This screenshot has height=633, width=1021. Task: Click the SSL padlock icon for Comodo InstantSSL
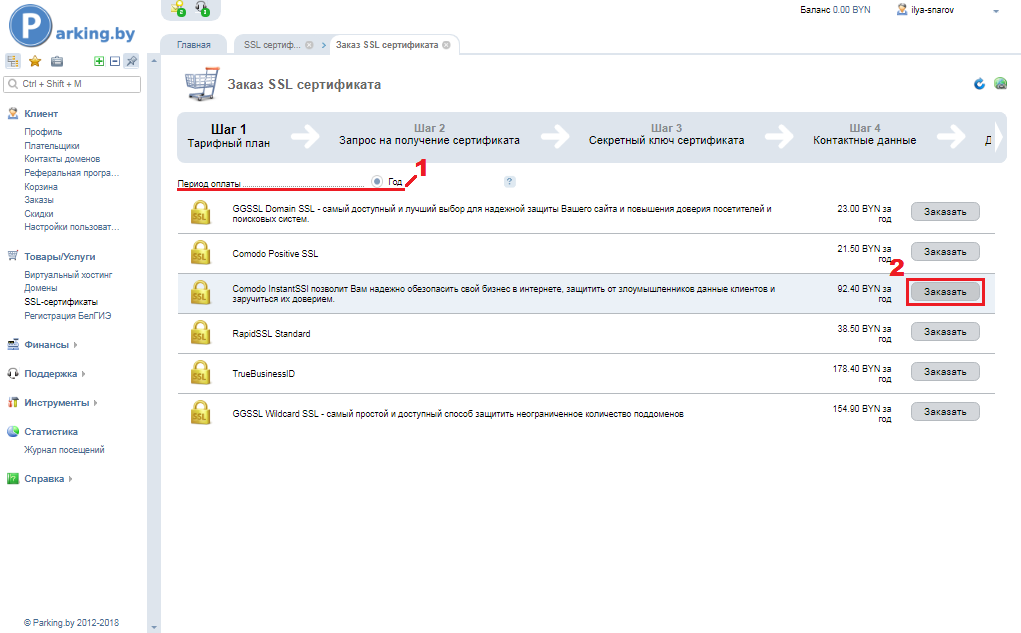coord(201,293)
